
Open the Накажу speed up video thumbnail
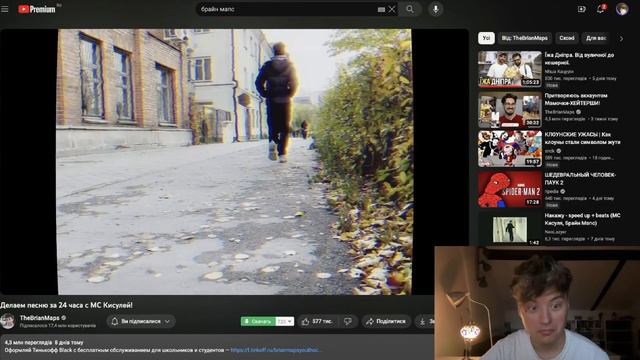pos(510,229)
